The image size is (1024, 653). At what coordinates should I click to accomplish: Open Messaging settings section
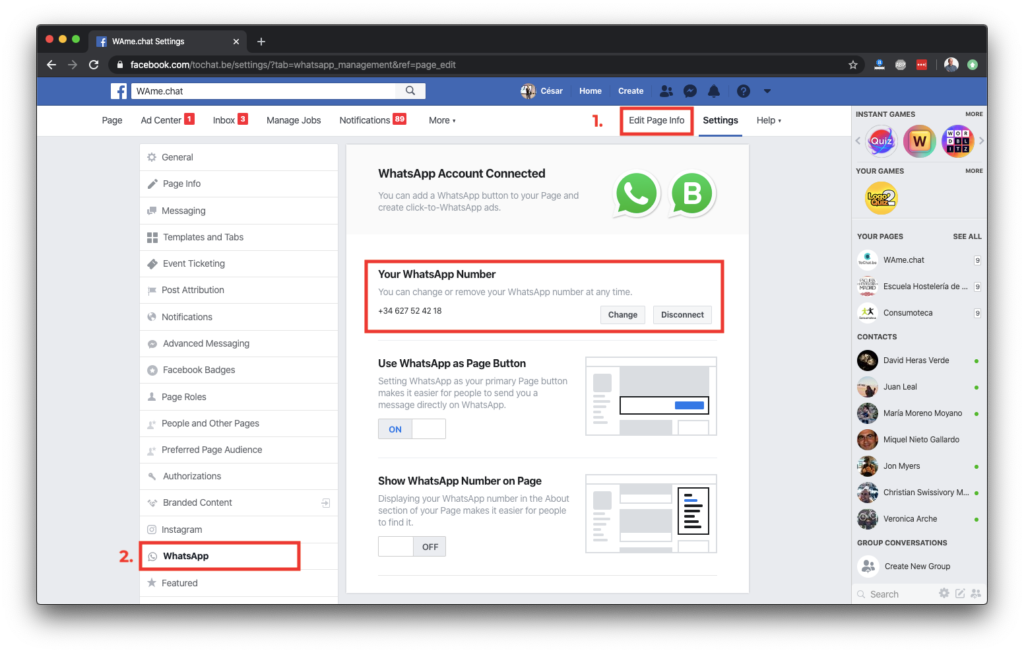pos(238,211)
